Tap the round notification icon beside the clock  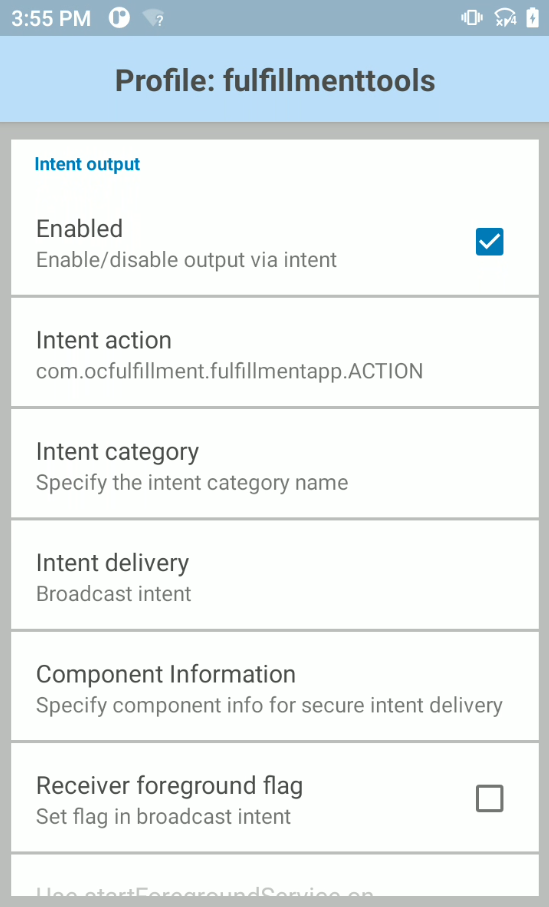119,18
